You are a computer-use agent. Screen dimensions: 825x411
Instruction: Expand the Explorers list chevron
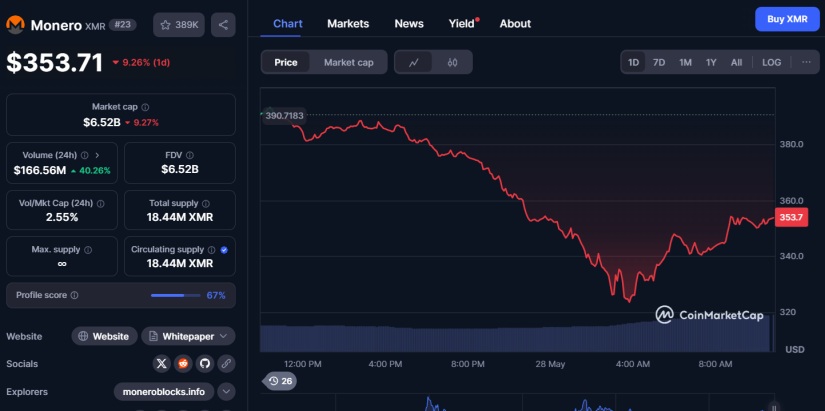226,391
